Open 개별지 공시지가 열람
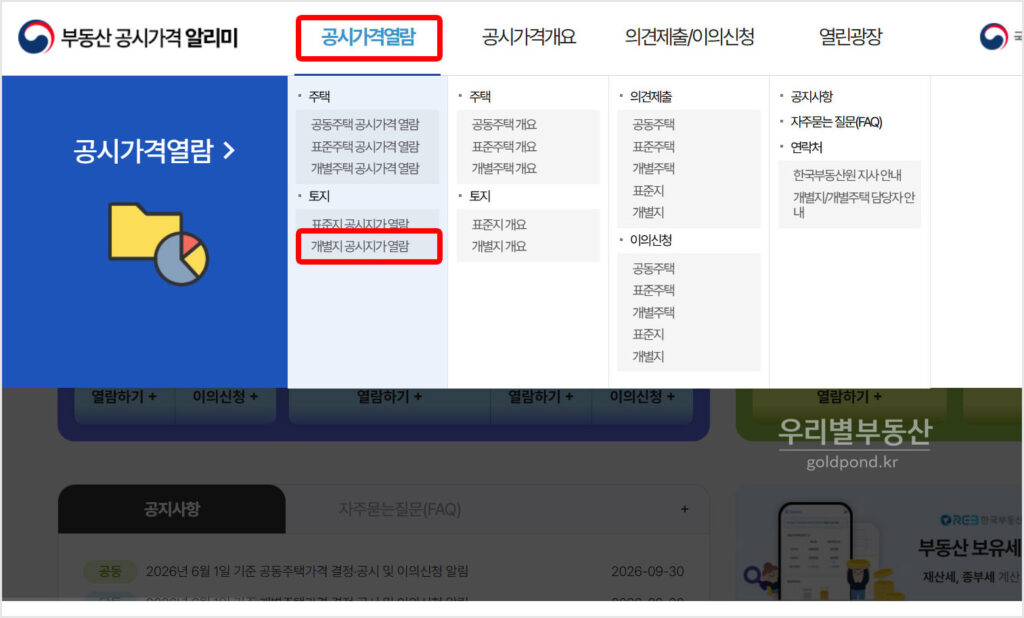 click(x=360, y=246)
